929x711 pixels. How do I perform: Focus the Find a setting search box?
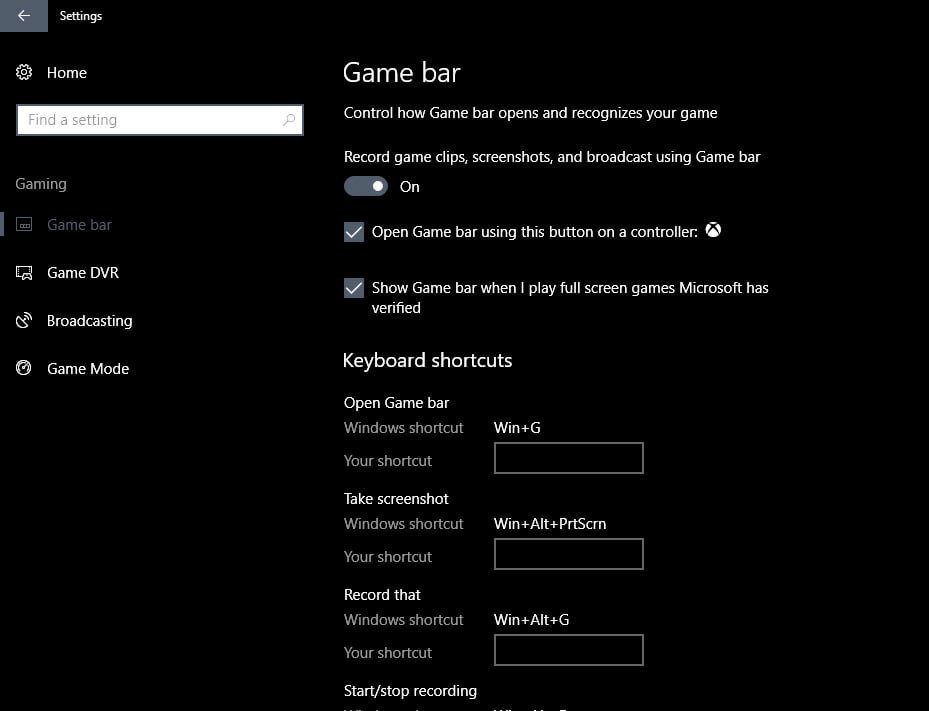(160, 120)
